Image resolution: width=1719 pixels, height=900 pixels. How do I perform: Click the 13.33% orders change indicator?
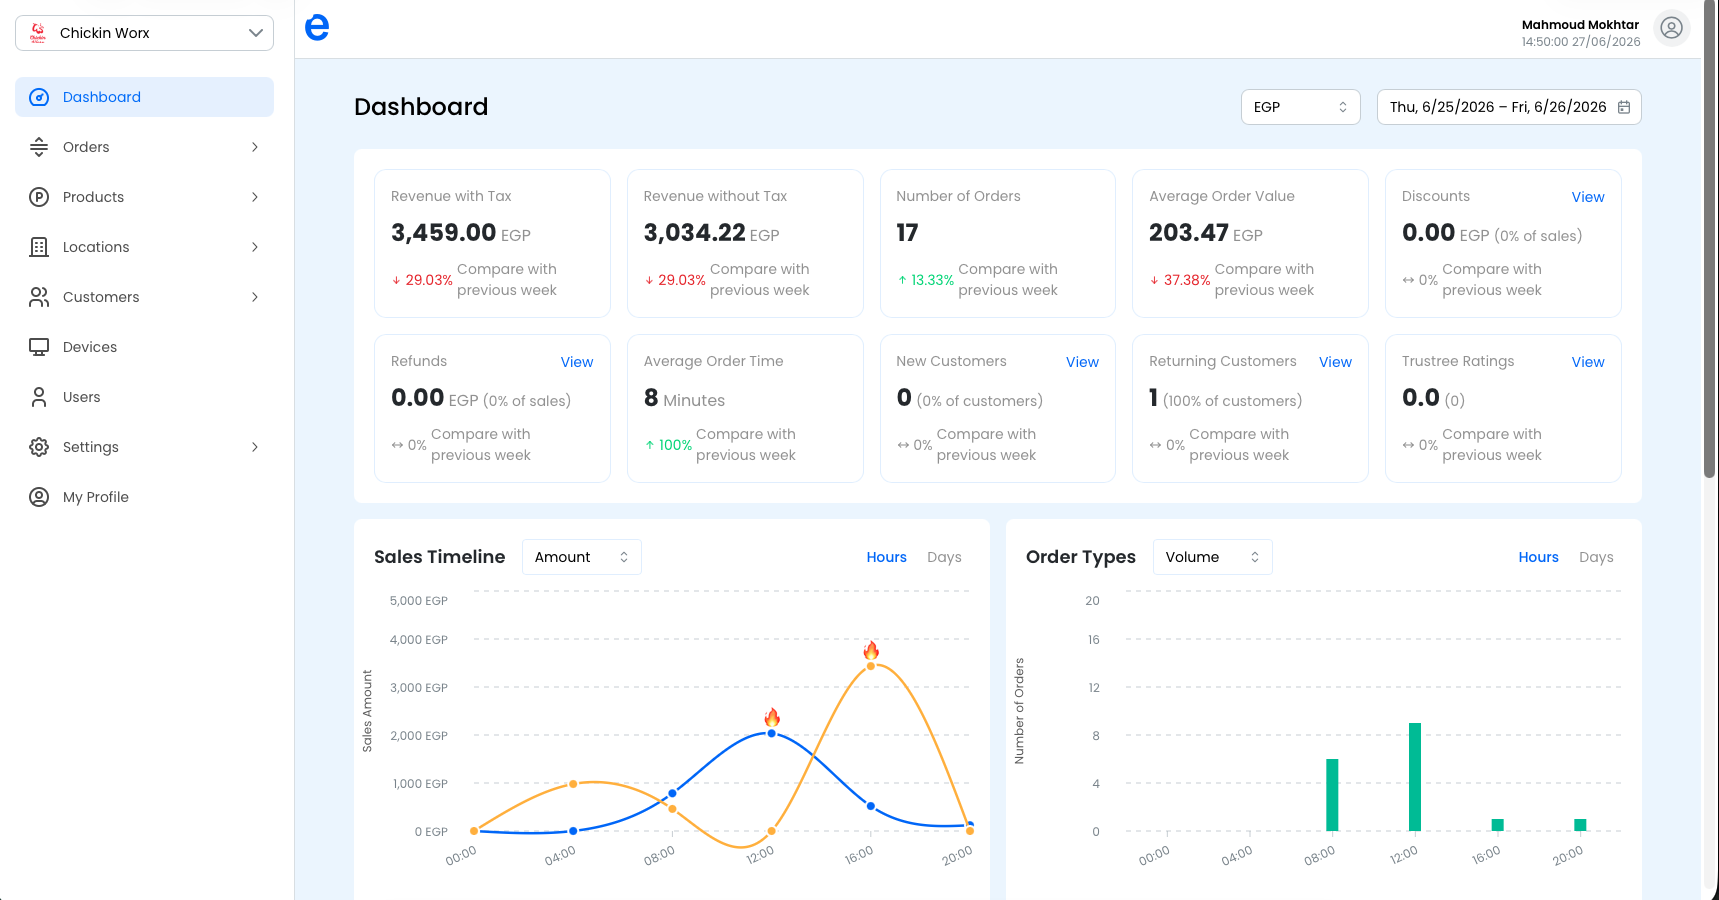926,280
